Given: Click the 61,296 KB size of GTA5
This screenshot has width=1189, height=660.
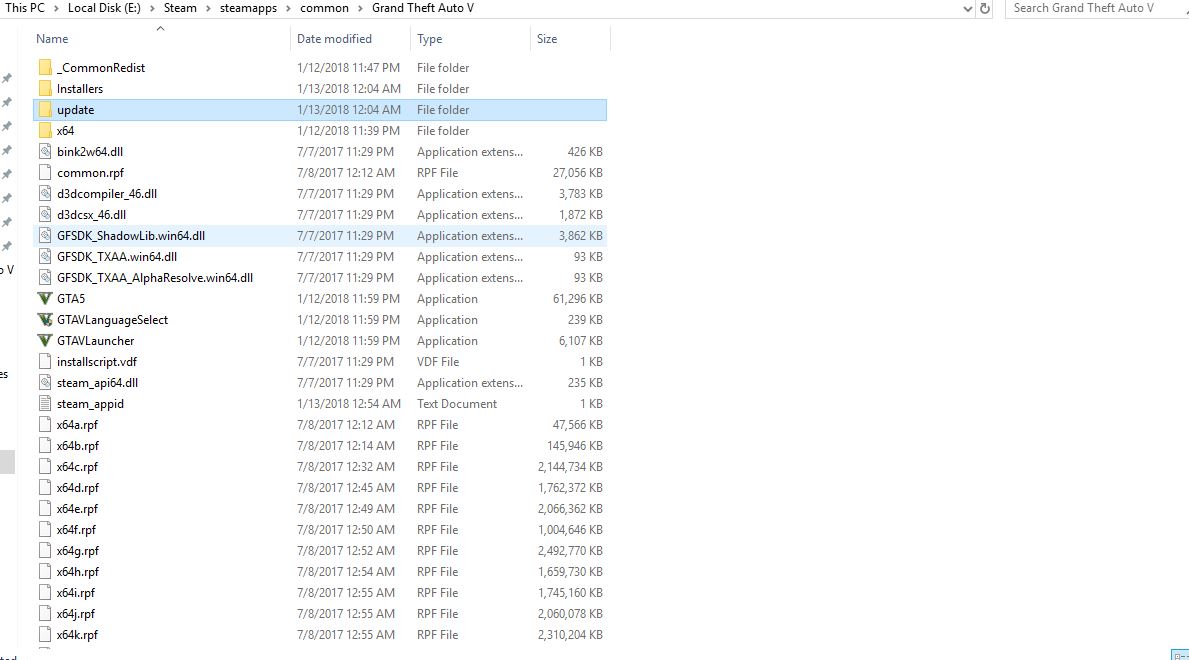Looking at the screenshot, I should [578, 299].
